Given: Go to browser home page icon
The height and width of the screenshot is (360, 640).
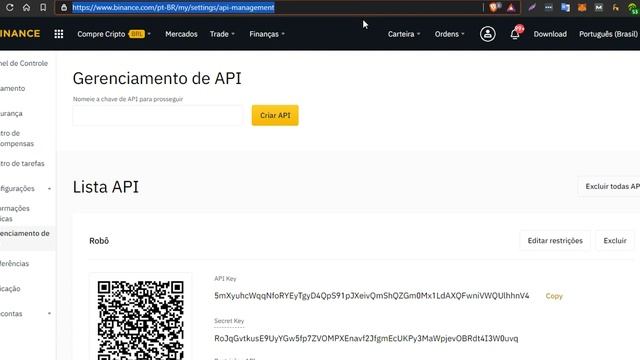Looking at the screenshot, I should [26, 7].
